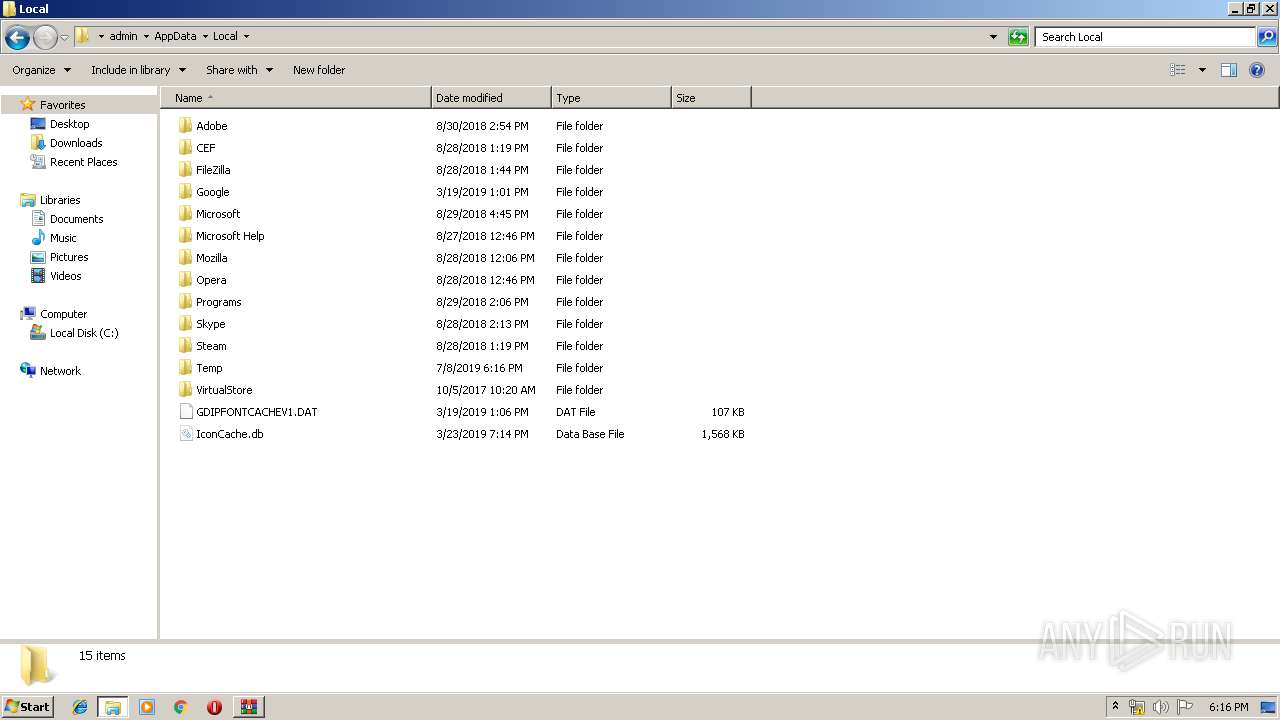Open Desktop in Favorites
This screenshot has height=720, width=1280.
pos(69,124)
